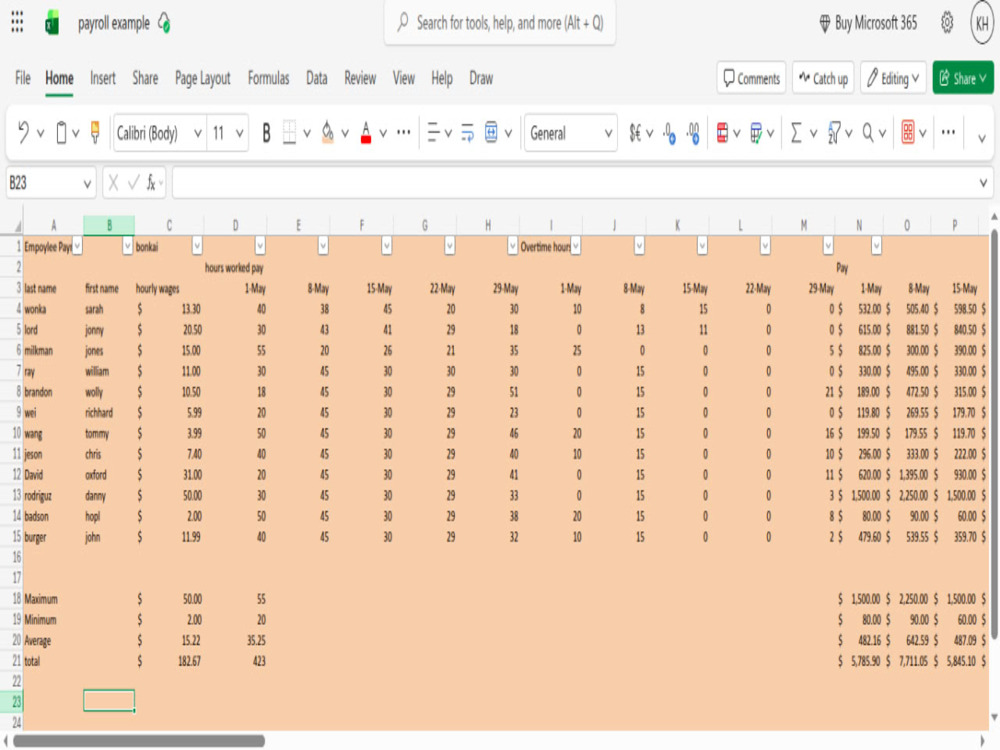Open filter dropdown on Overtime hours header

[576, 246]
